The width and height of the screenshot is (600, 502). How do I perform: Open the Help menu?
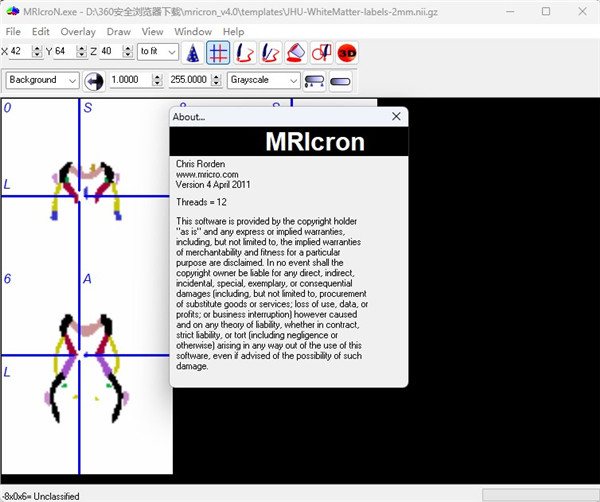point(233,31)
